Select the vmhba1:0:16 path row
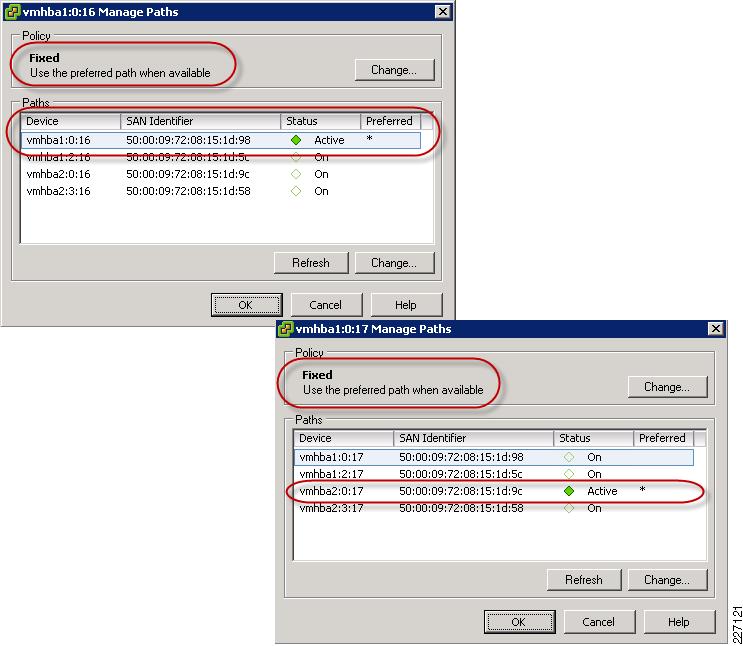The height and width of the screenshot is (646, 743). click(x=221, y=140)
